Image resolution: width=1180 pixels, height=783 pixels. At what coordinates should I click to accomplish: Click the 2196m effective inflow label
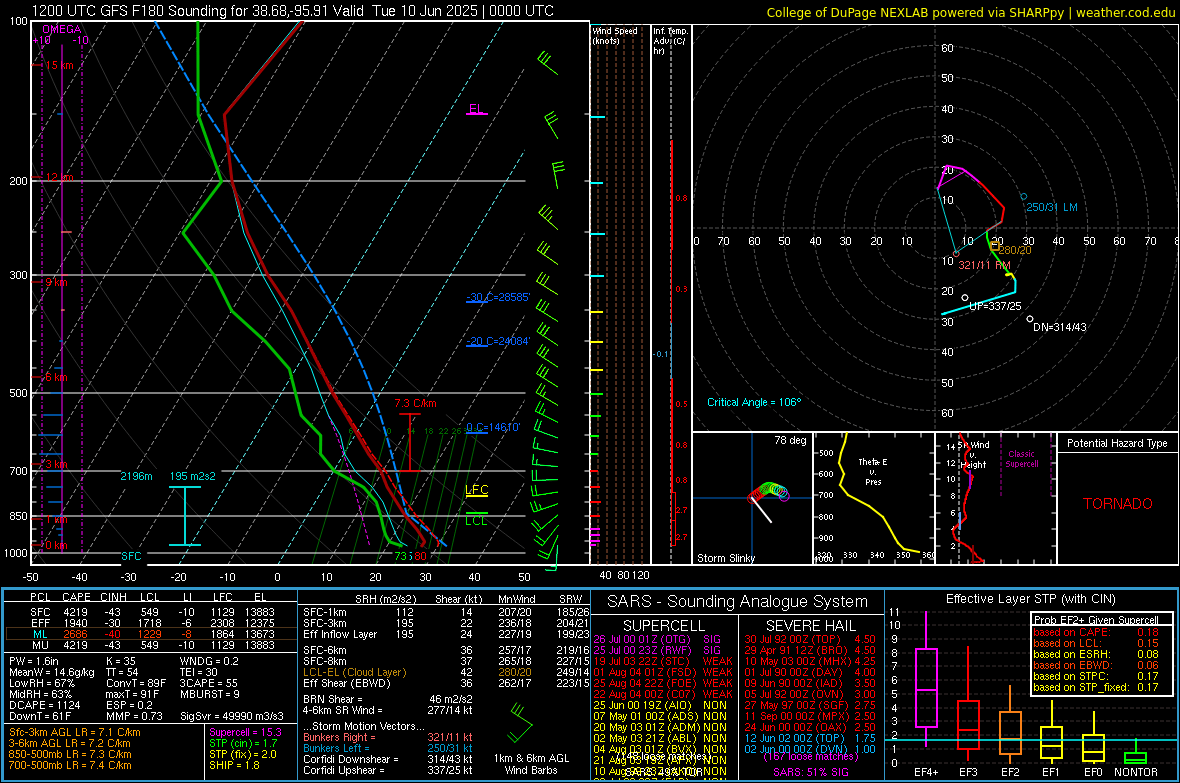click(136, 476)
